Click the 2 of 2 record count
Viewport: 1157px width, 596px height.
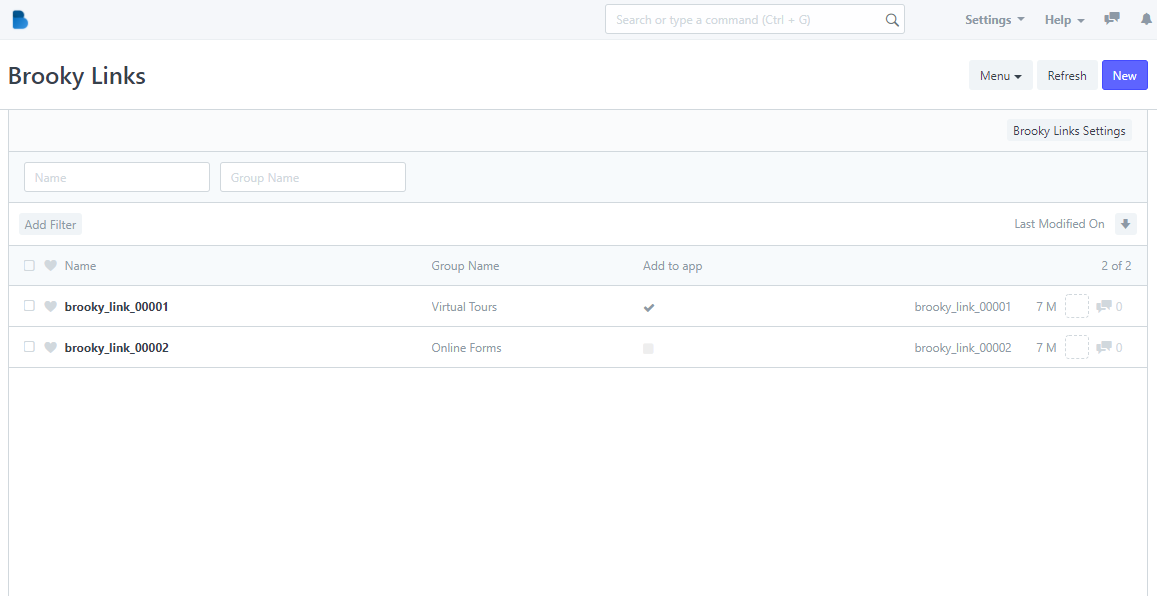click(x=1116, y=266)
